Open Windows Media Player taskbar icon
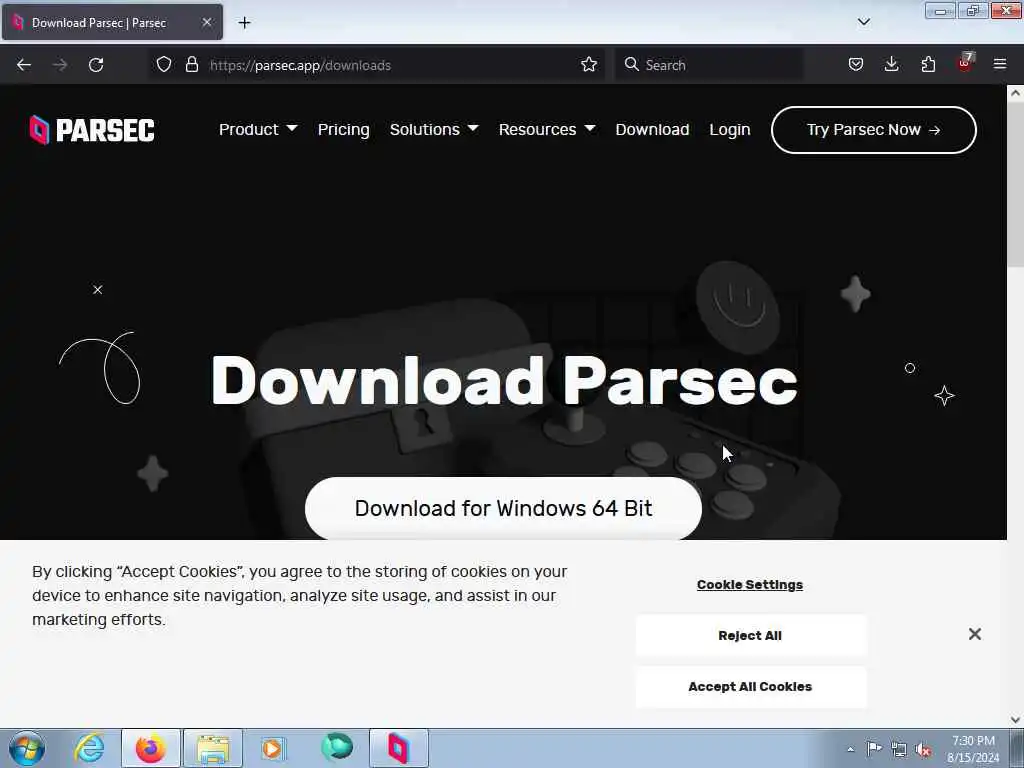The width and height of the screenshot is (1024, 768). pyautogui.click(x=273, y=748)
